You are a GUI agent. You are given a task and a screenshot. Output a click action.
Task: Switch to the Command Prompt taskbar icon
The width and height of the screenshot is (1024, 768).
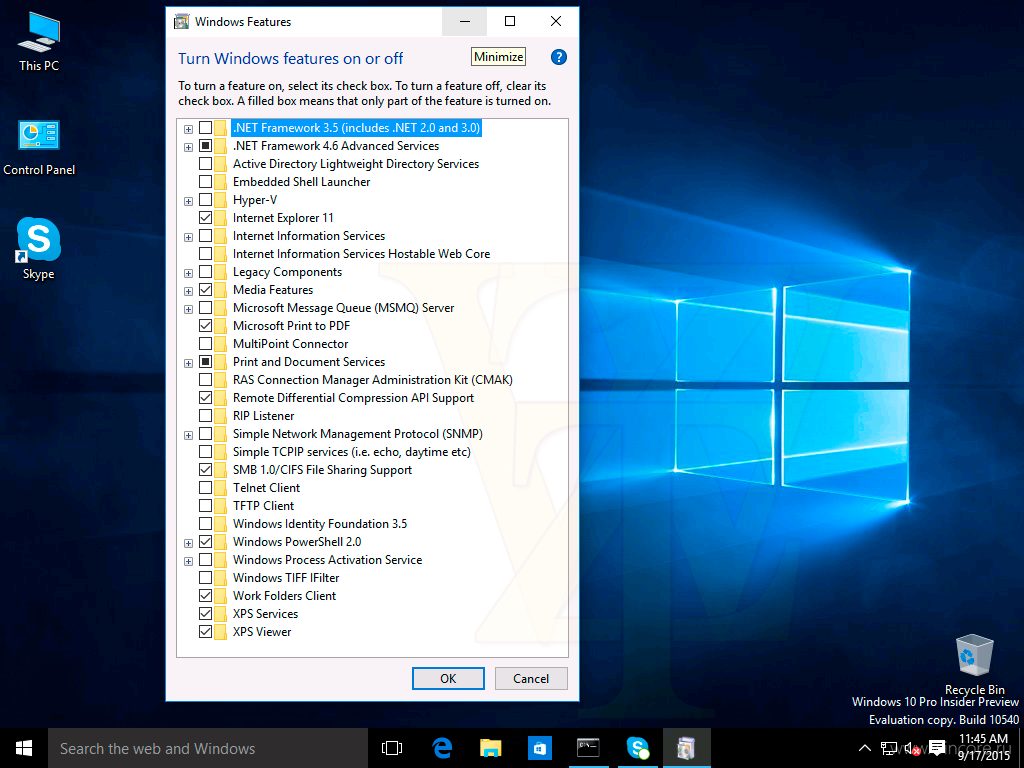(x=588, y=748)
